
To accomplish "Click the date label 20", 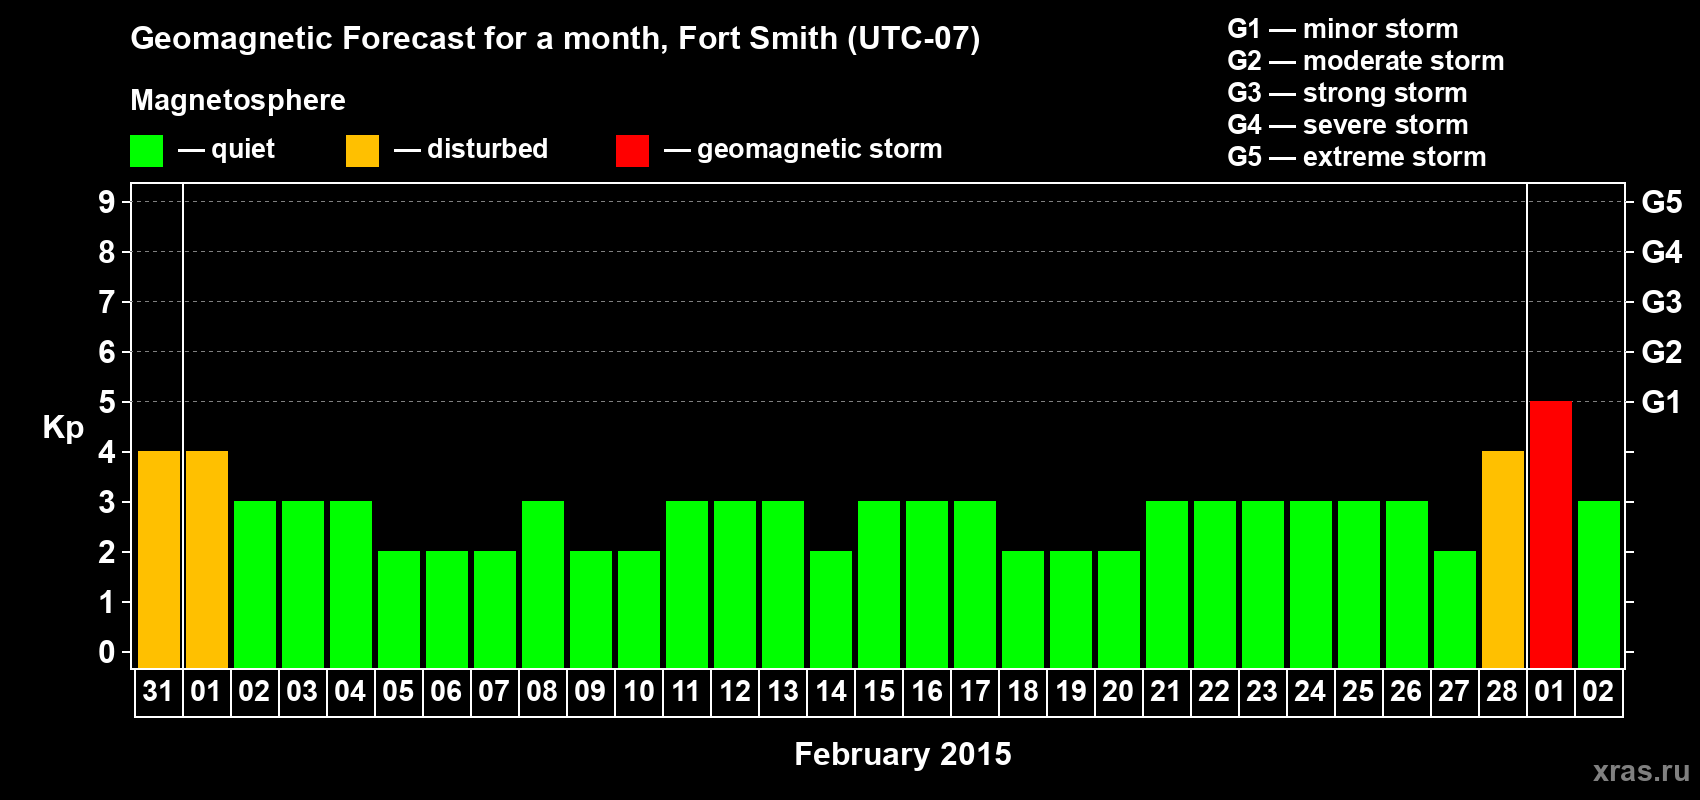I will (x=1118, y=691).
